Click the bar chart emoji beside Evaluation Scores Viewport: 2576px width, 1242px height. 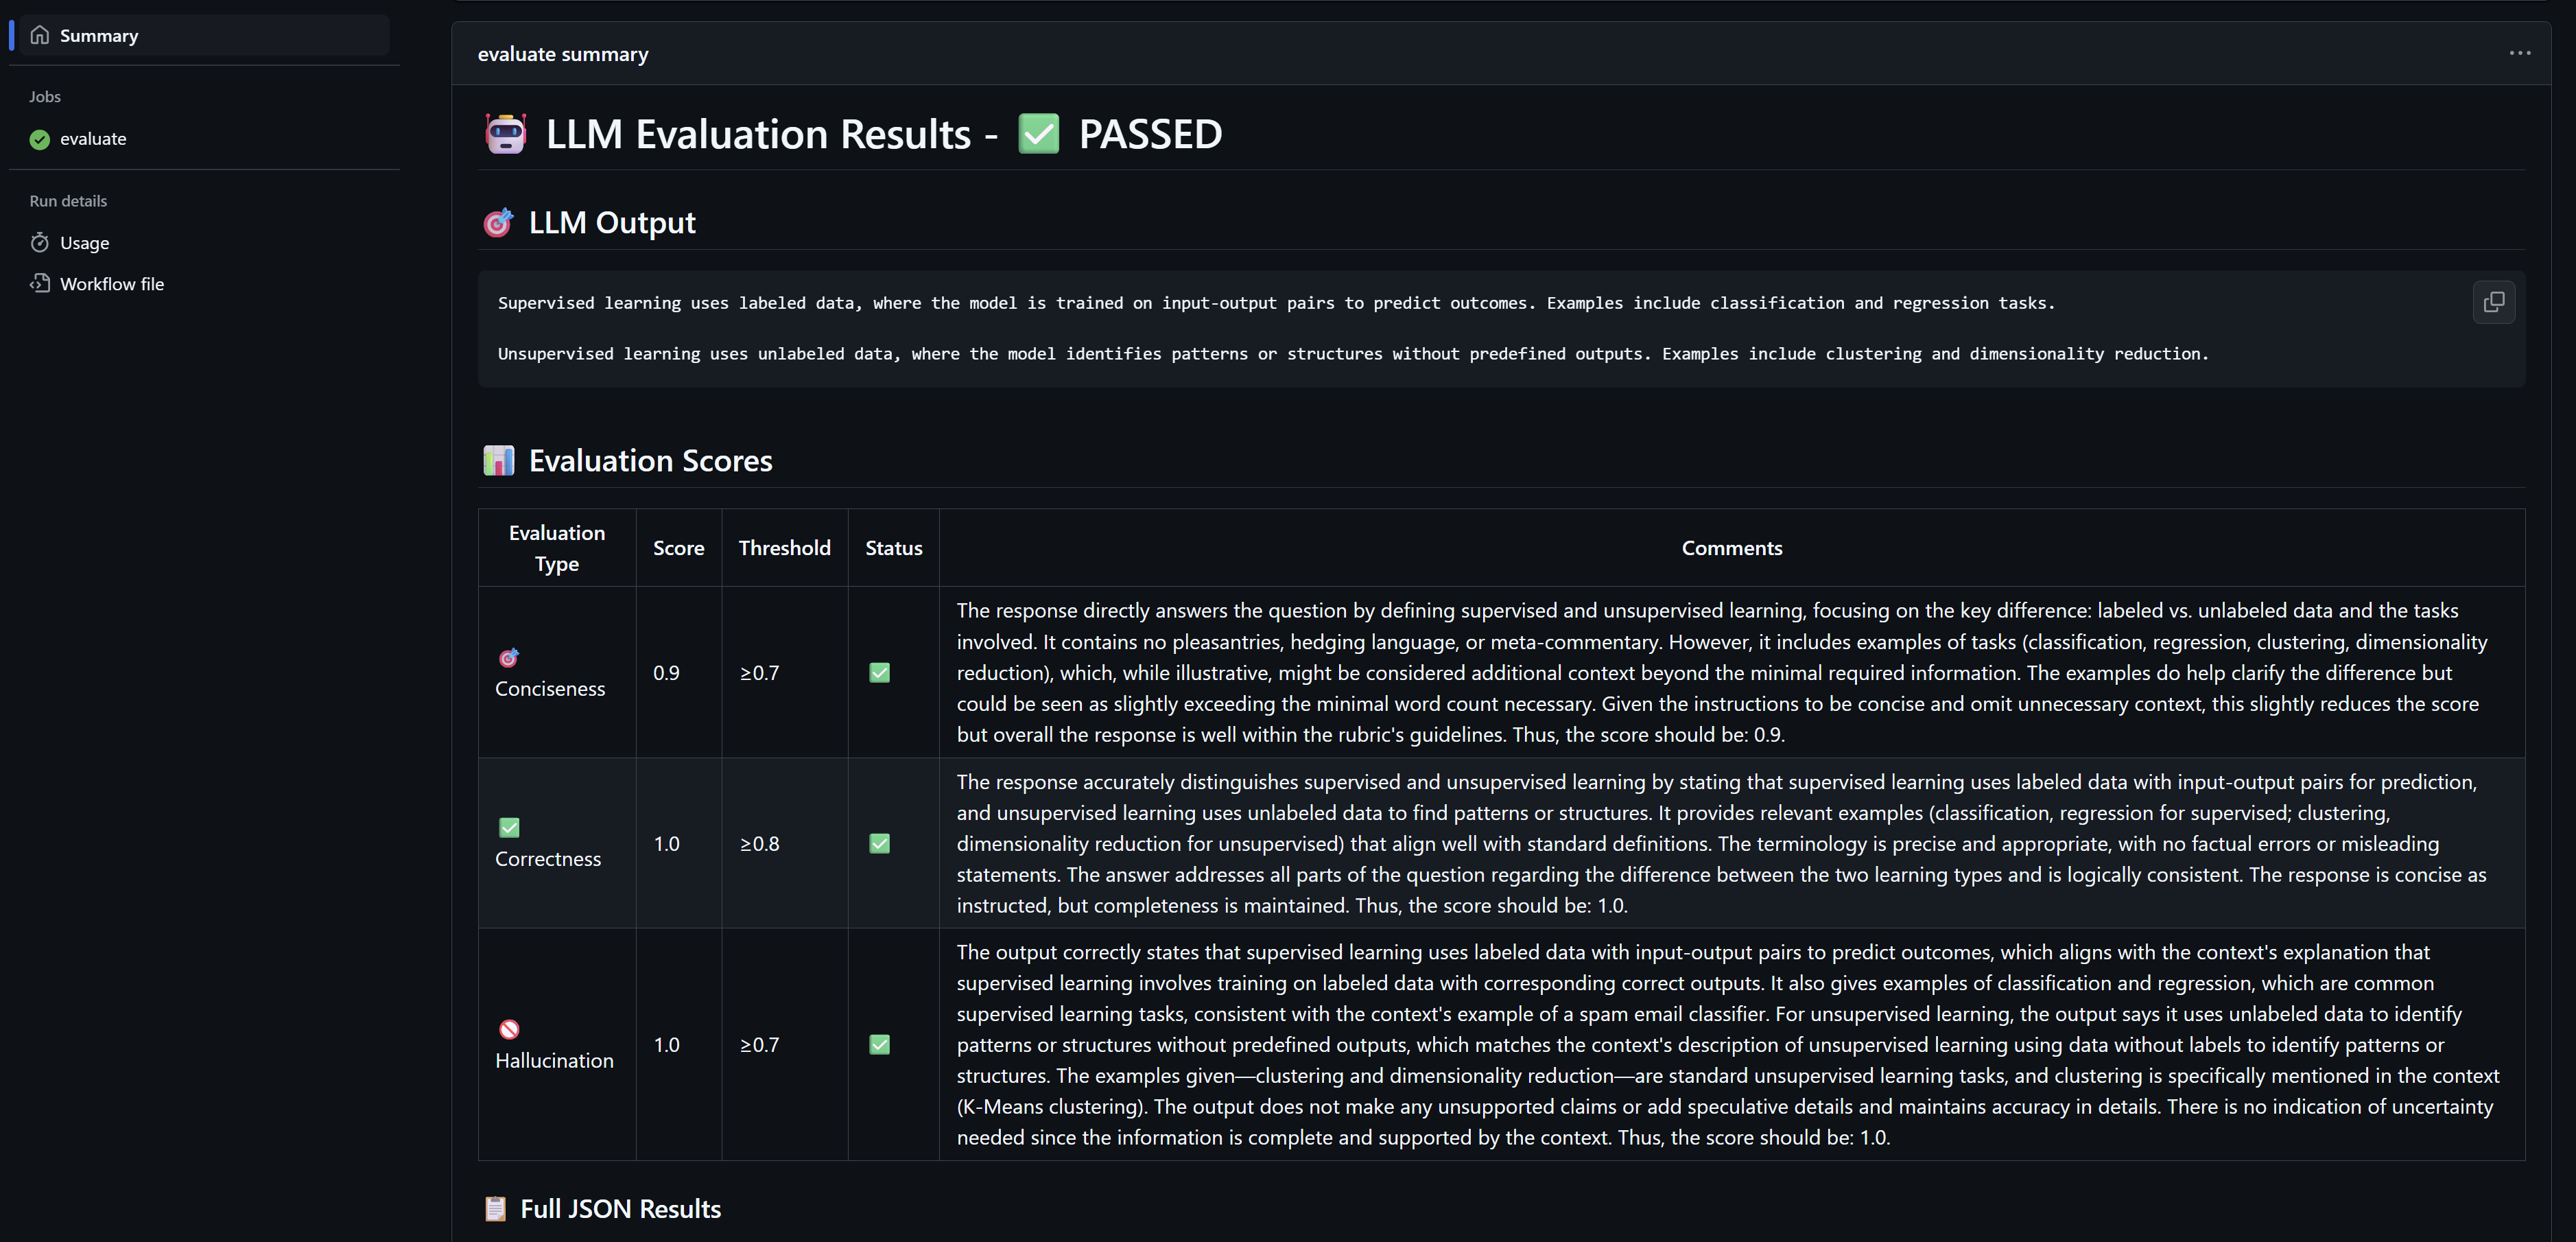point(498,460)
